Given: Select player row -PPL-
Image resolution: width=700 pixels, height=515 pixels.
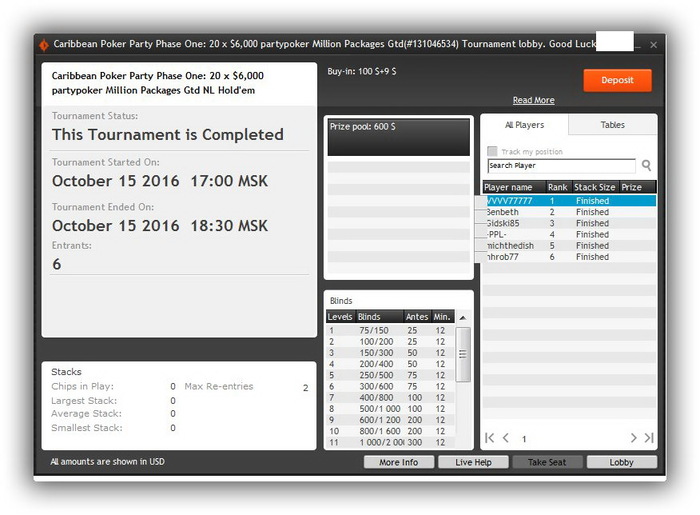Looking at the screenshot, I should tap(569, 234).
